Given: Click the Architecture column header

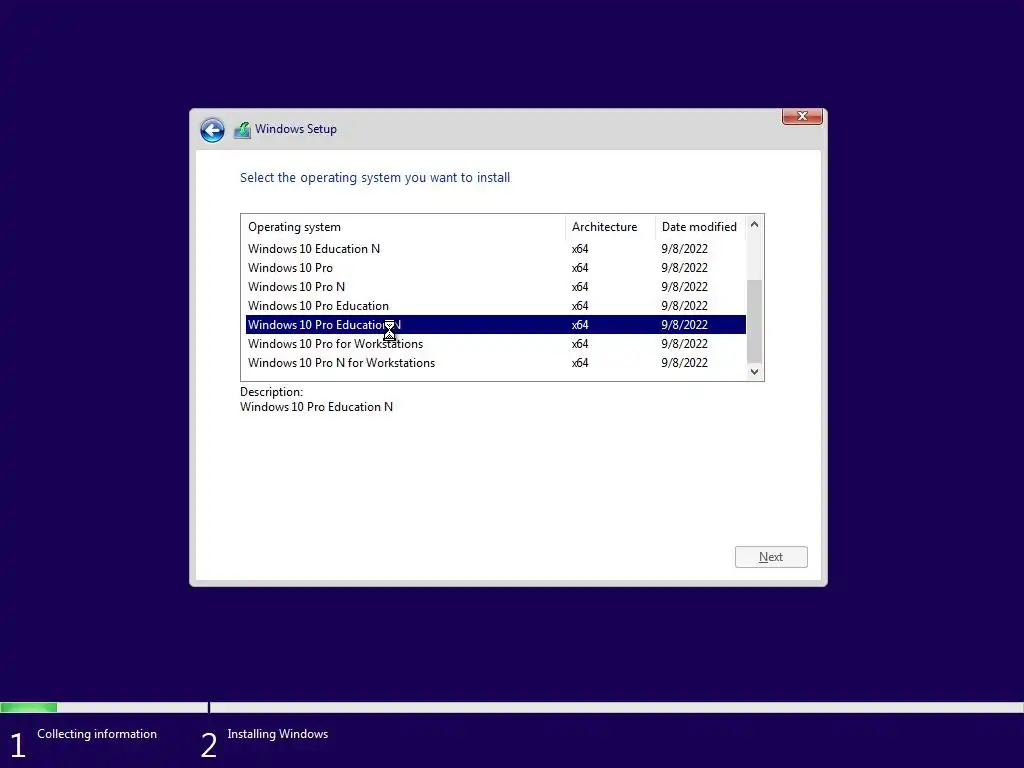Looking at the screenshot, I should [610, 227].
